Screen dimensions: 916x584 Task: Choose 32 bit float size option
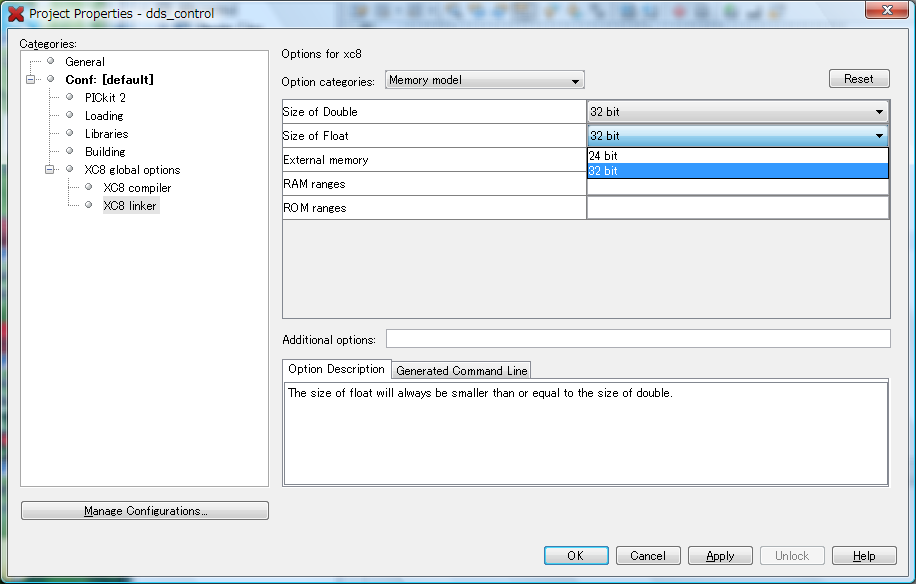click(738, 171)
